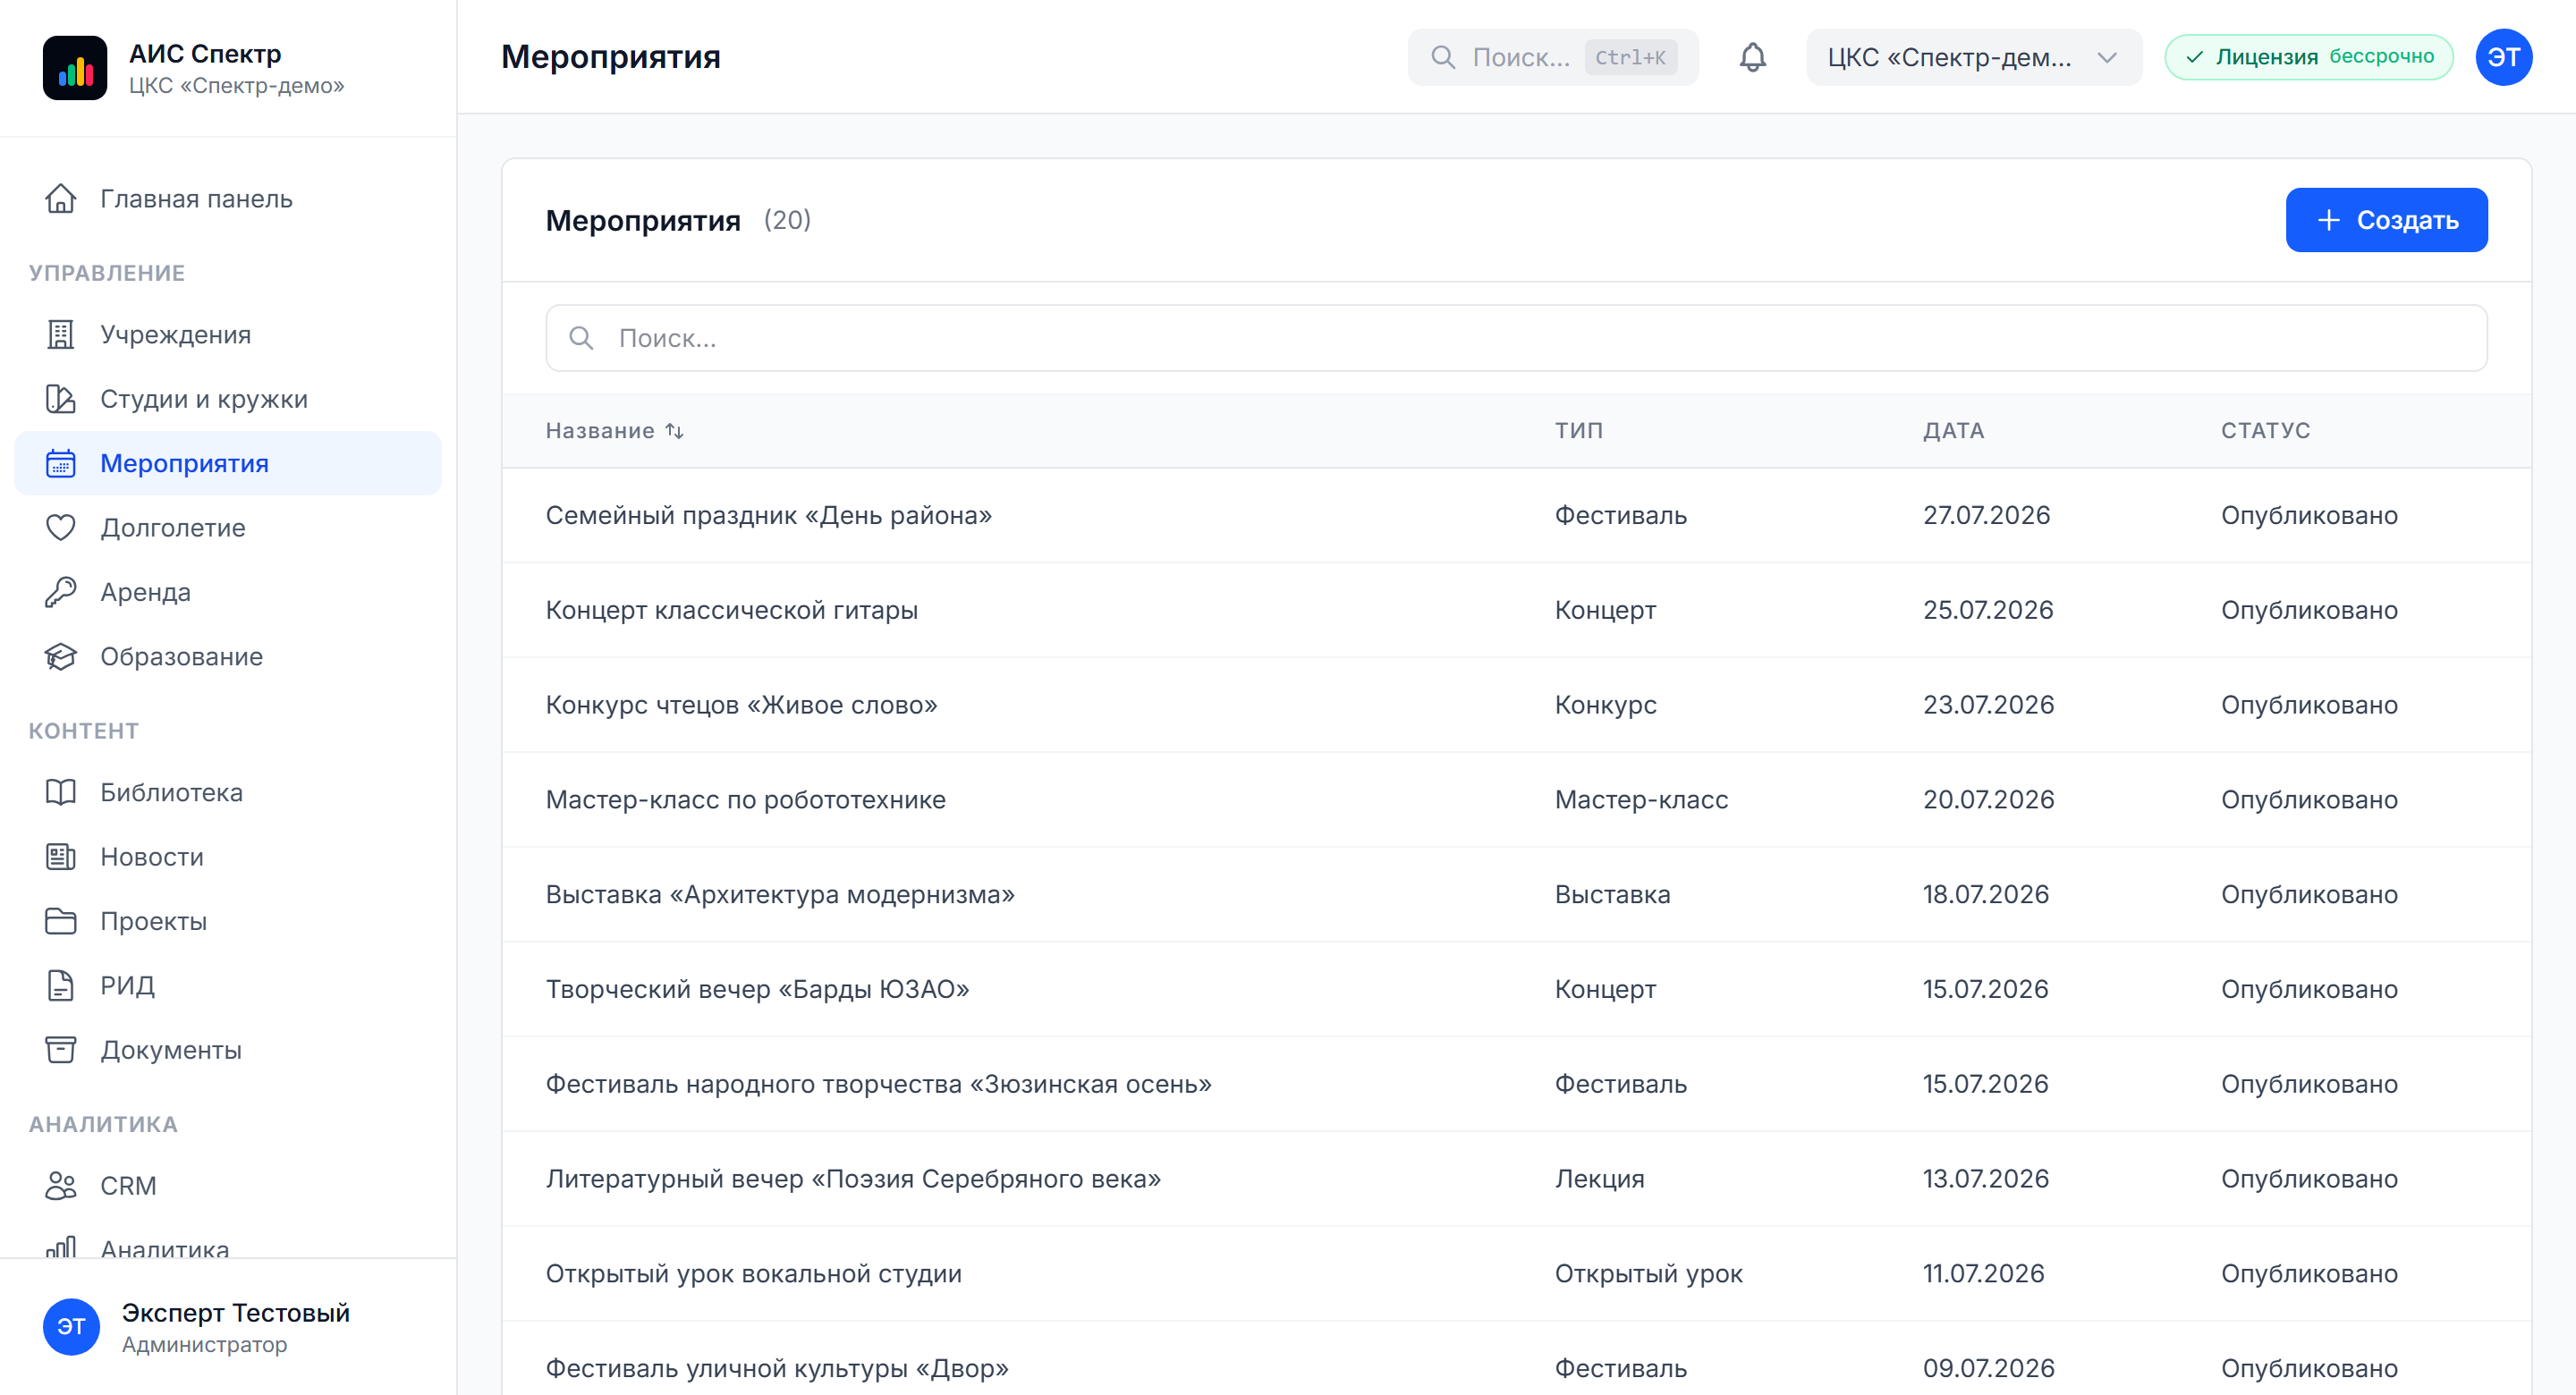Open Творческий вечер «Барды ЮЗАО»

pyautogui.click(x=1516, y=989)
